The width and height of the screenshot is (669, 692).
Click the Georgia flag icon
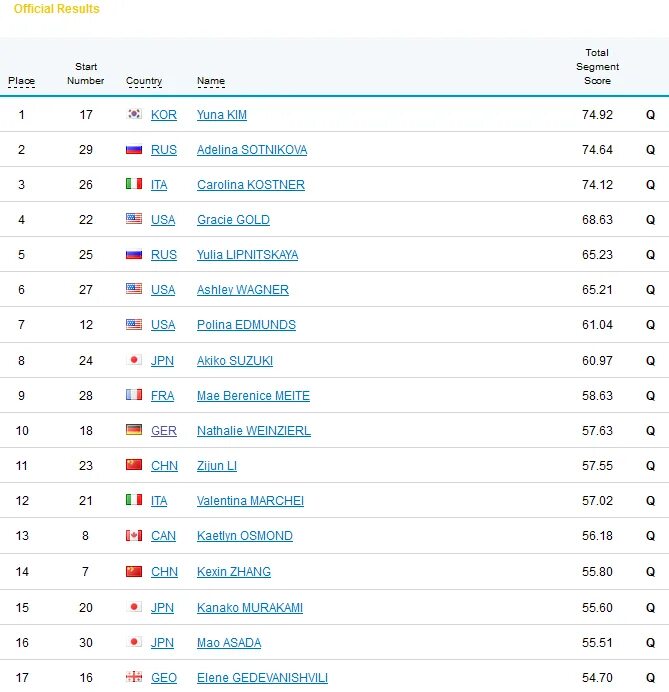pyautogui.click(x=134, y=677)
